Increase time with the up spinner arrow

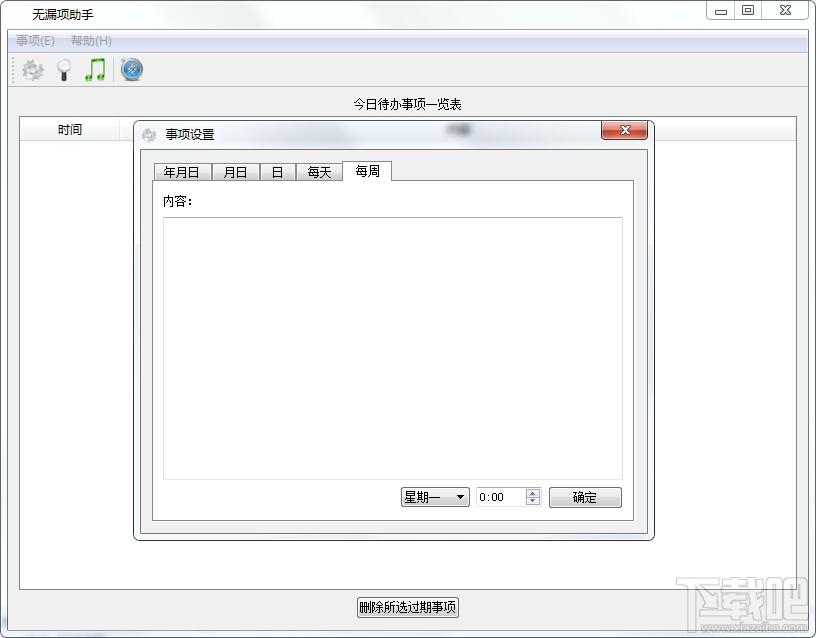(532, 492)
